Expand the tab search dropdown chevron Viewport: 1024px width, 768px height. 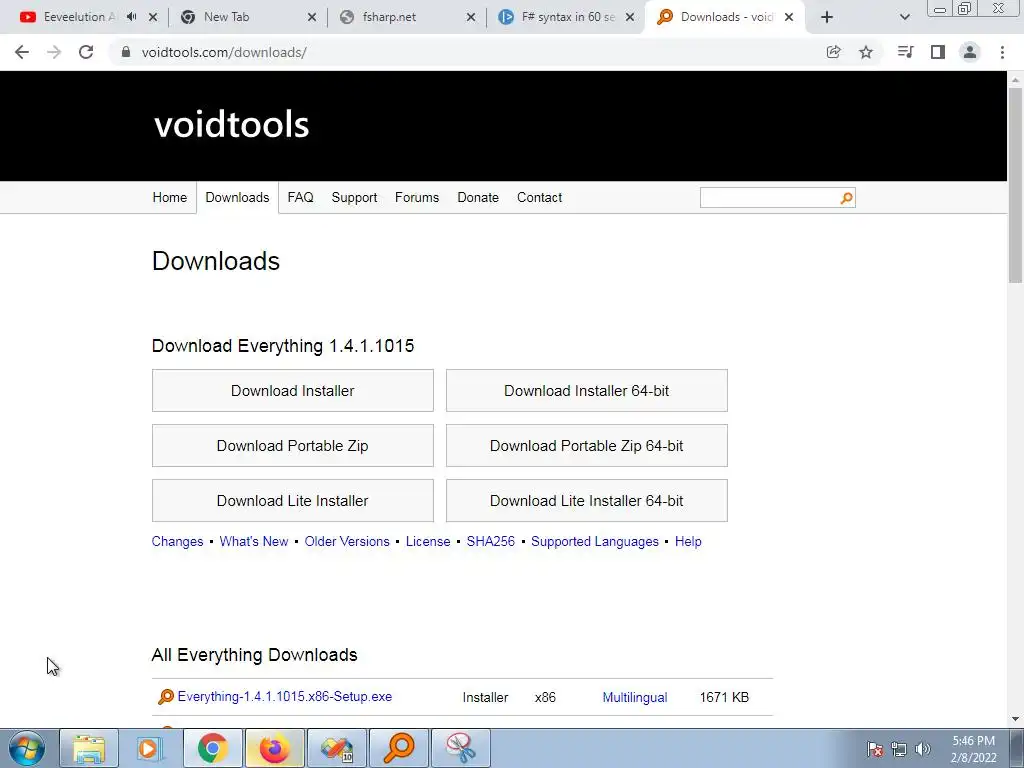[904, 17]
